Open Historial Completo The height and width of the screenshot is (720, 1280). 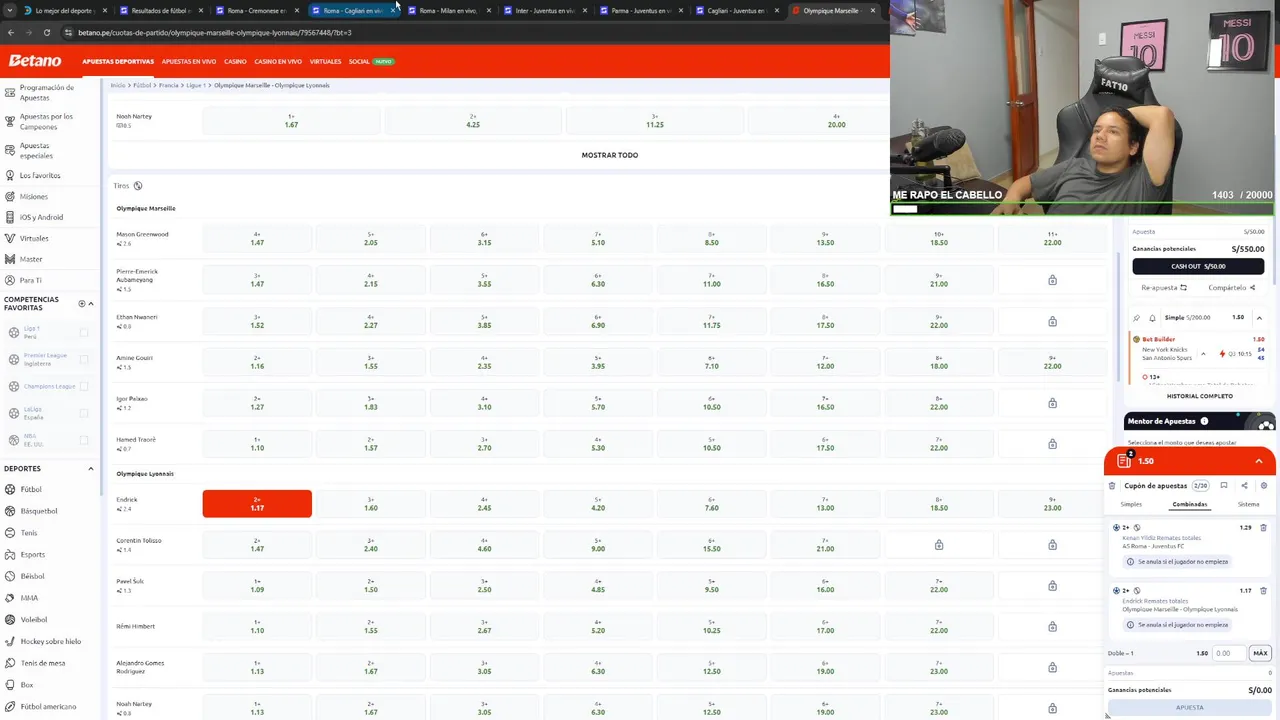[x=1199, y=396]
